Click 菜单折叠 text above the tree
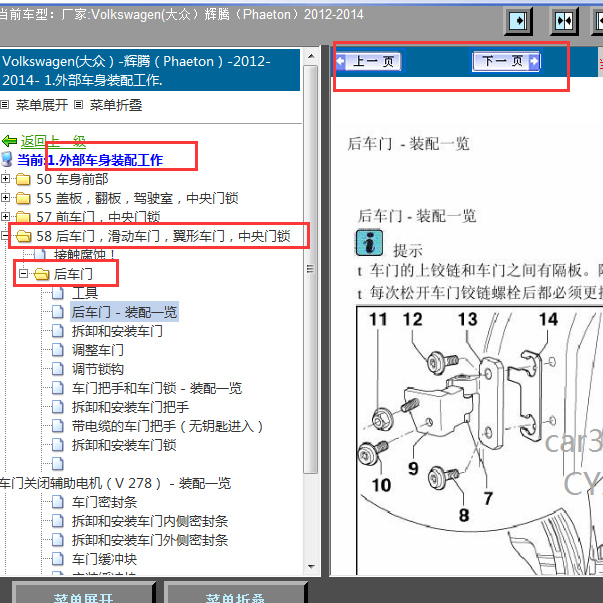Screen dimensions: 603x603 116,105
